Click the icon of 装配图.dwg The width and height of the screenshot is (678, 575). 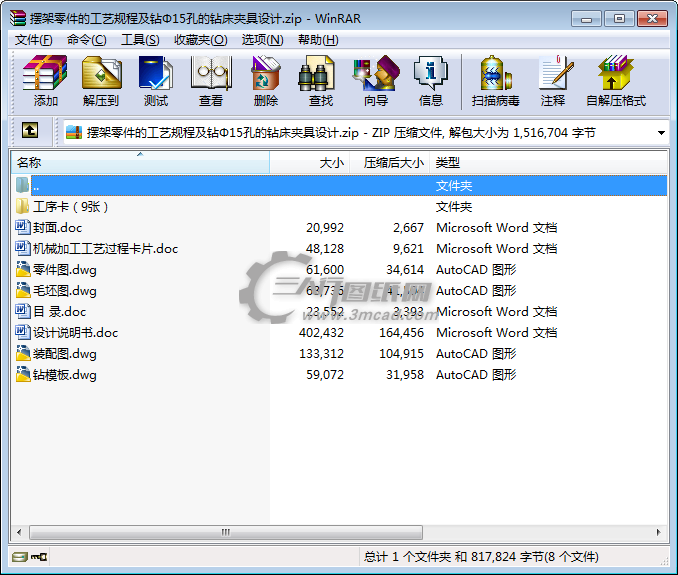(x=22, y=353)
